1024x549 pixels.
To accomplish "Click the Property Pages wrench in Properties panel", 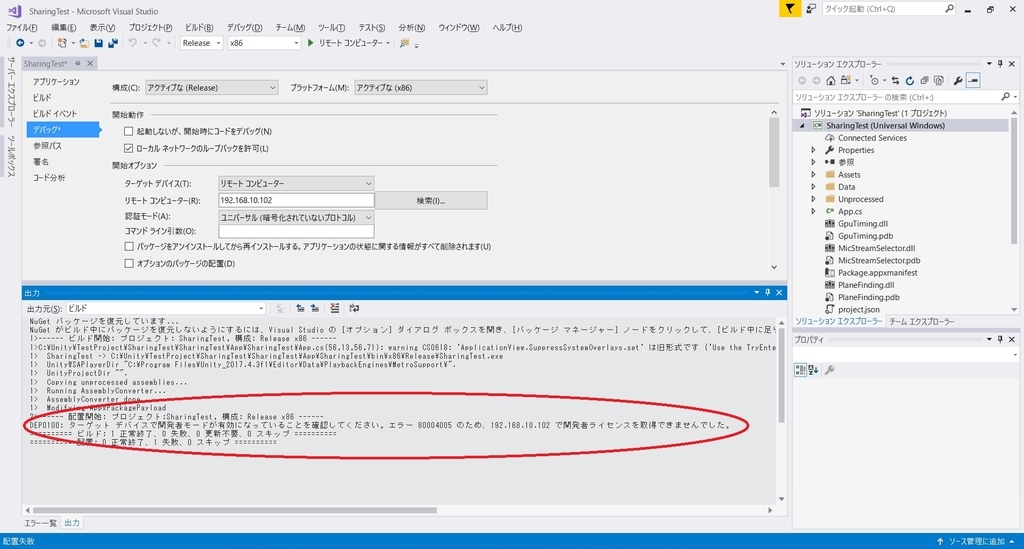I will tap(829, 370).
